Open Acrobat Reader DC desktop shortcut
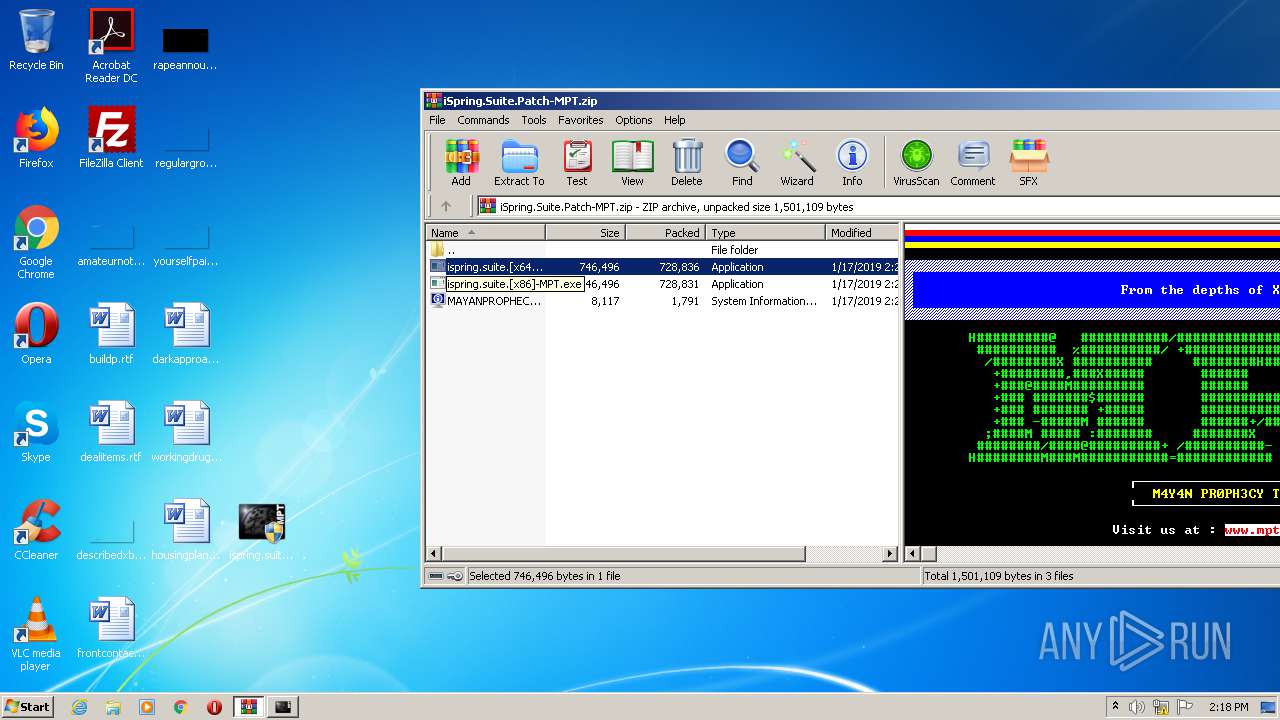 (x=111, y=46)
